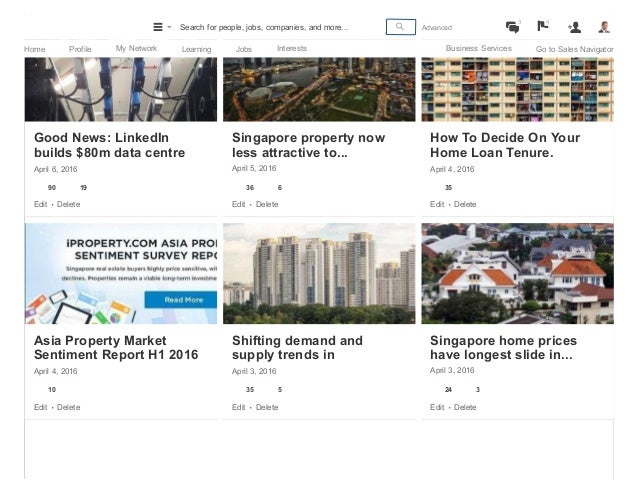638x493 pixels.
Task: Click the 24 count on home prices post
Action: point(448,390)
